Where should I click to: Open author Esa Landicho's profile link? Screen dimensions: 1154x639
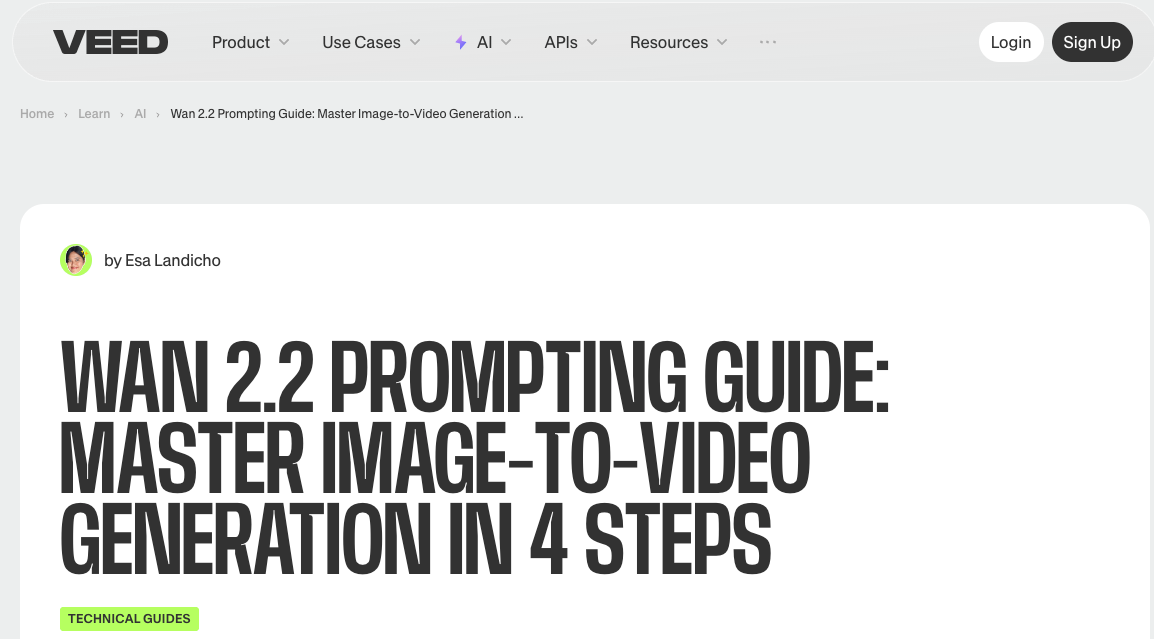(163, 261)
